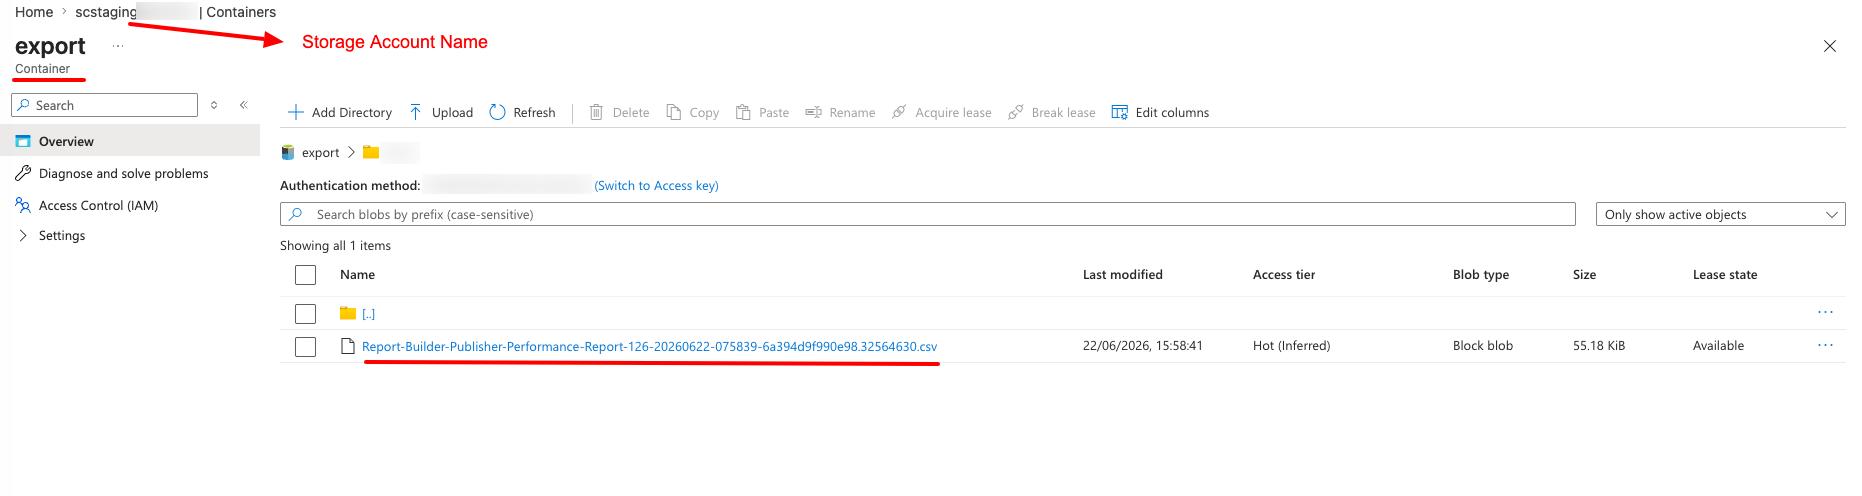The height and width of the screenshot is (496, 1862).
Task: Click the Acquire lease icon
Action: [x=899, y=112]
